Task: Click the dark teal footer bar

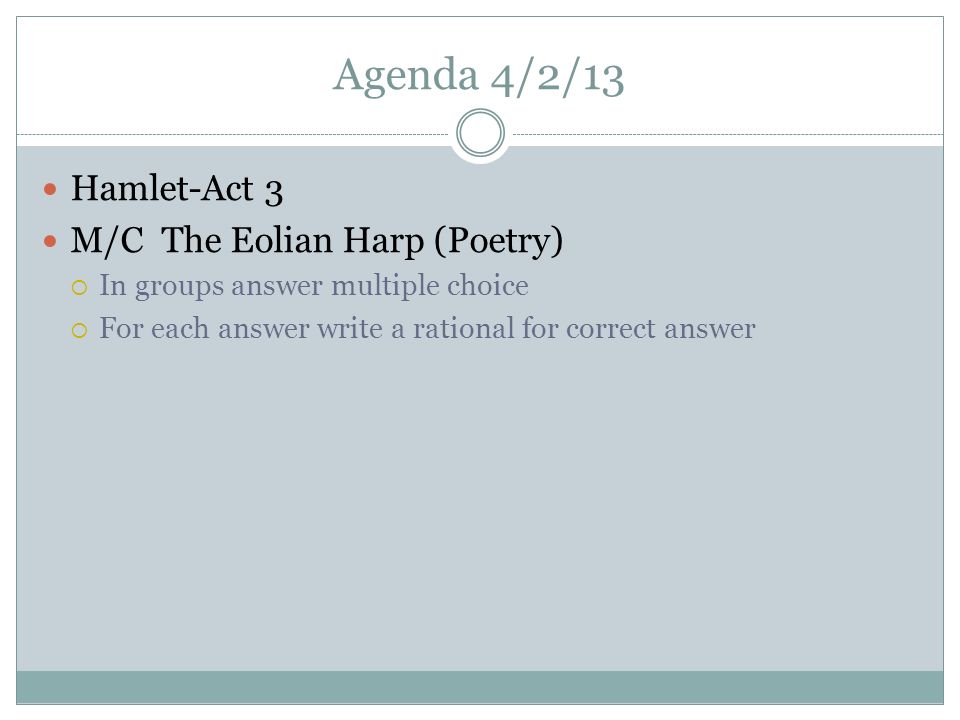Action: [480, 687]
